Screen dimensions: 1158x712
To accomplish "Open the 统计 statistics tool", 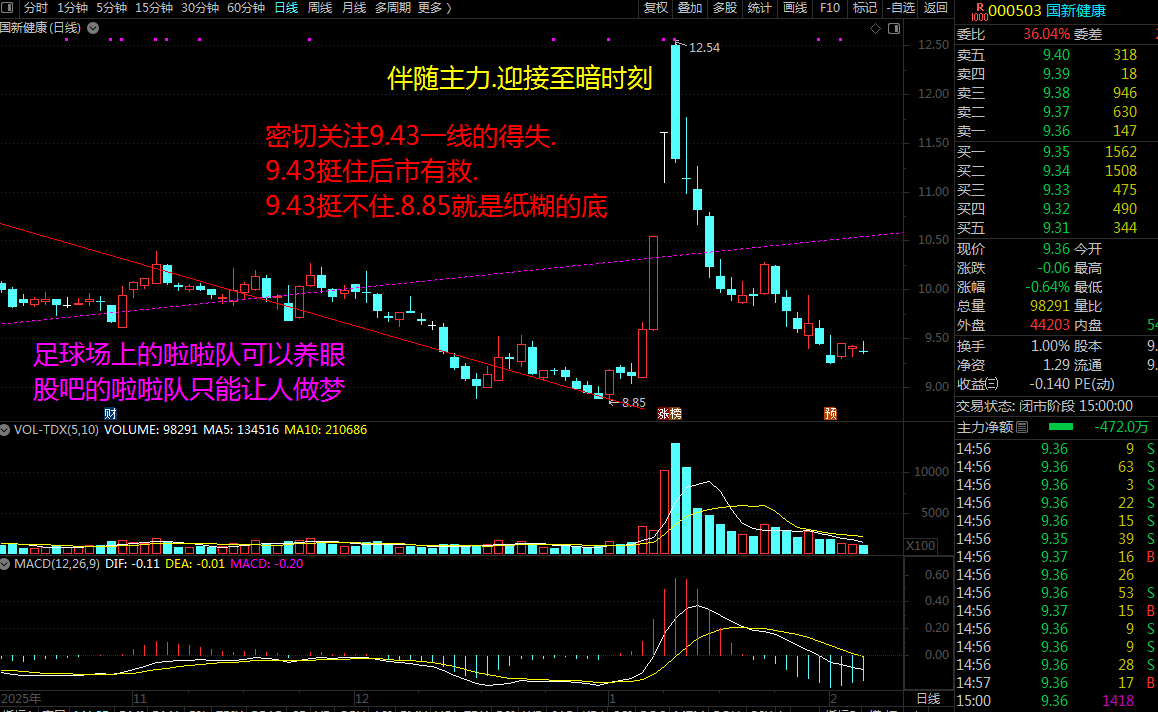I will [x=759, y=7].
